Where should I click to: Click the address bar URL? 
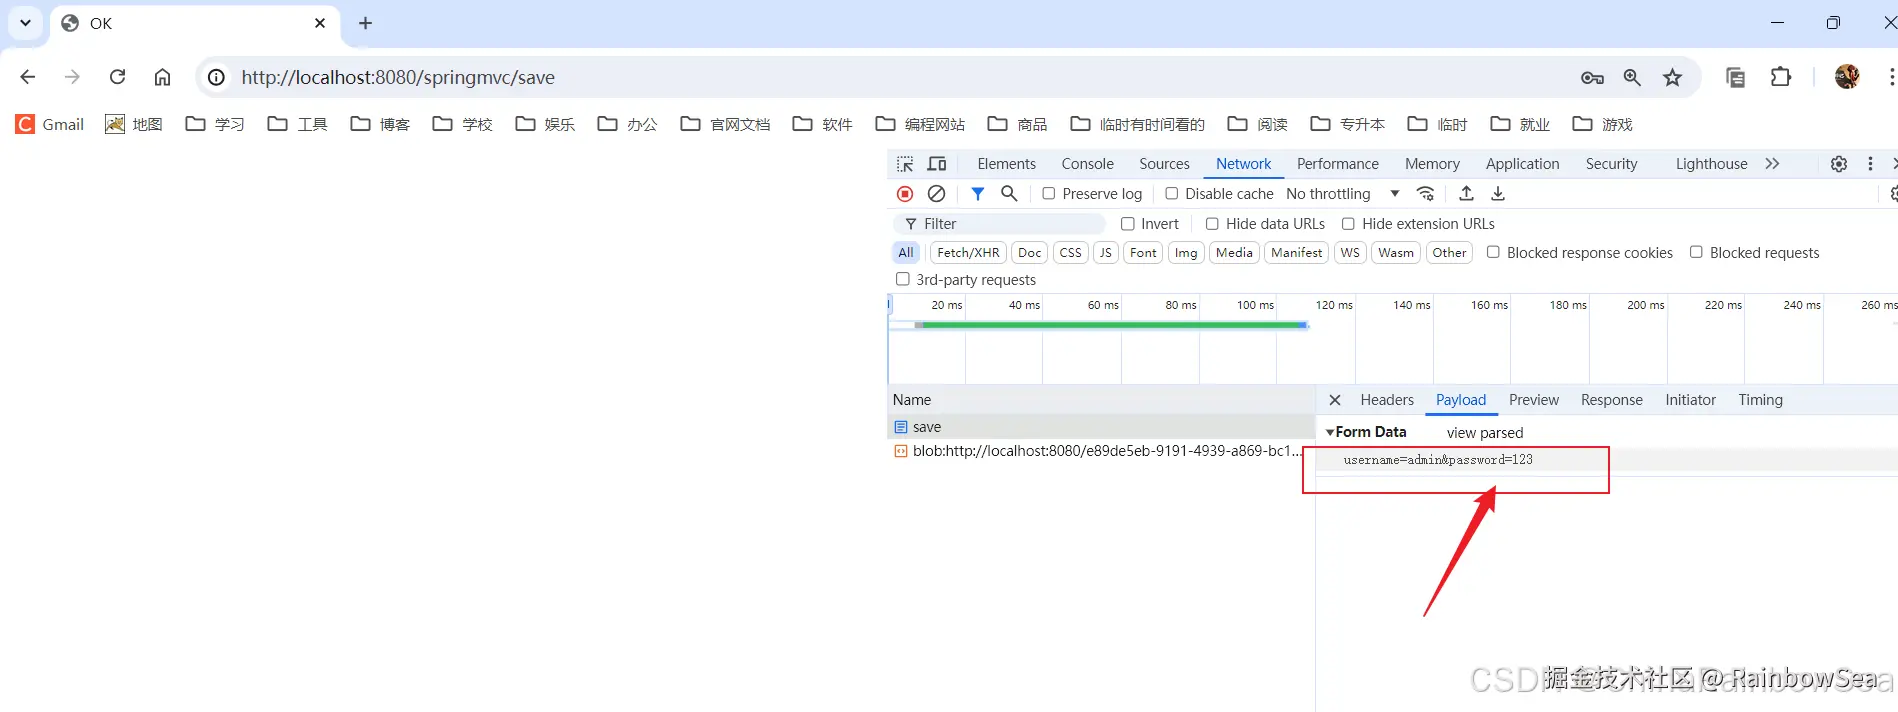[x=398, y=77]
